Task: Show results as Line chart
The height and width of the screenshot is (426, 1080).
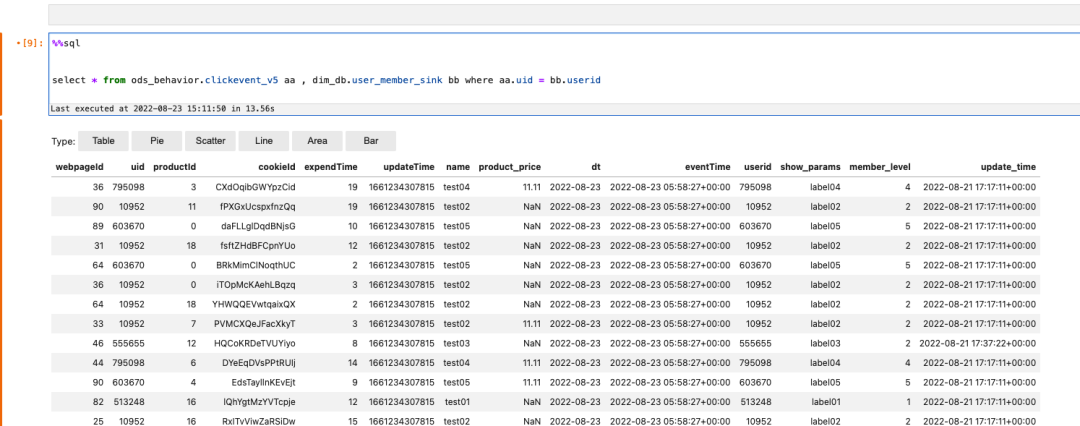Action: (x=264, y=142)
